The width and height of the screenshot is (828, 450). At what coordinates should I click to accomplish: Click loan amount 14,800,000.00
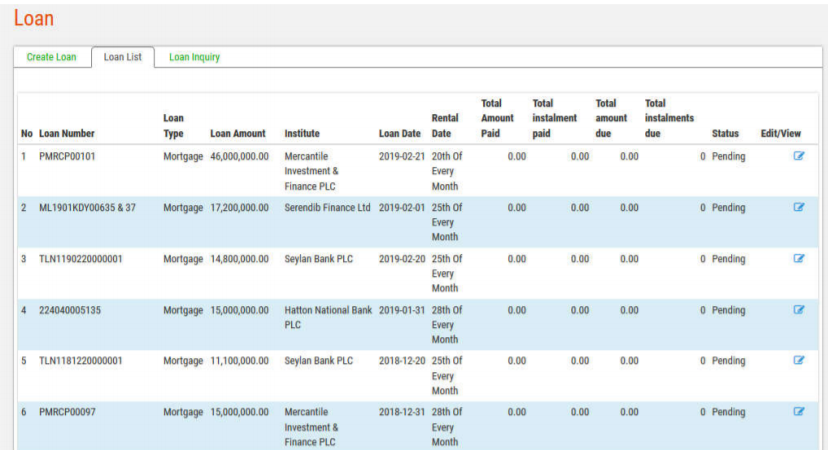click(239, 259)
